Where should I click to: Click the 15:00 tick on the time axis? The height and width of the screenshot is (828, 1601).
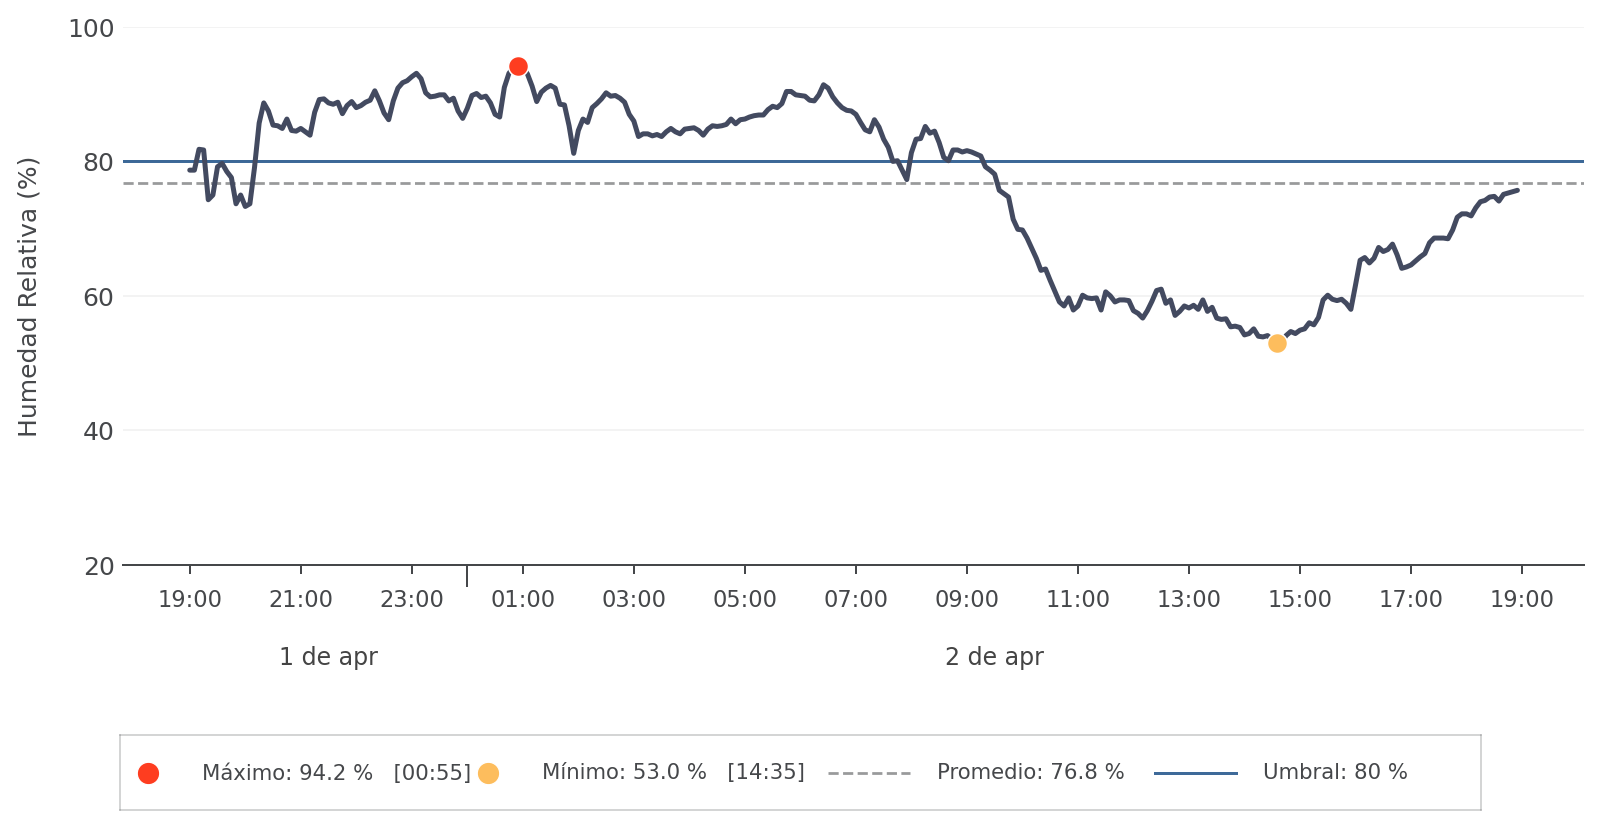coord(1300,600)
